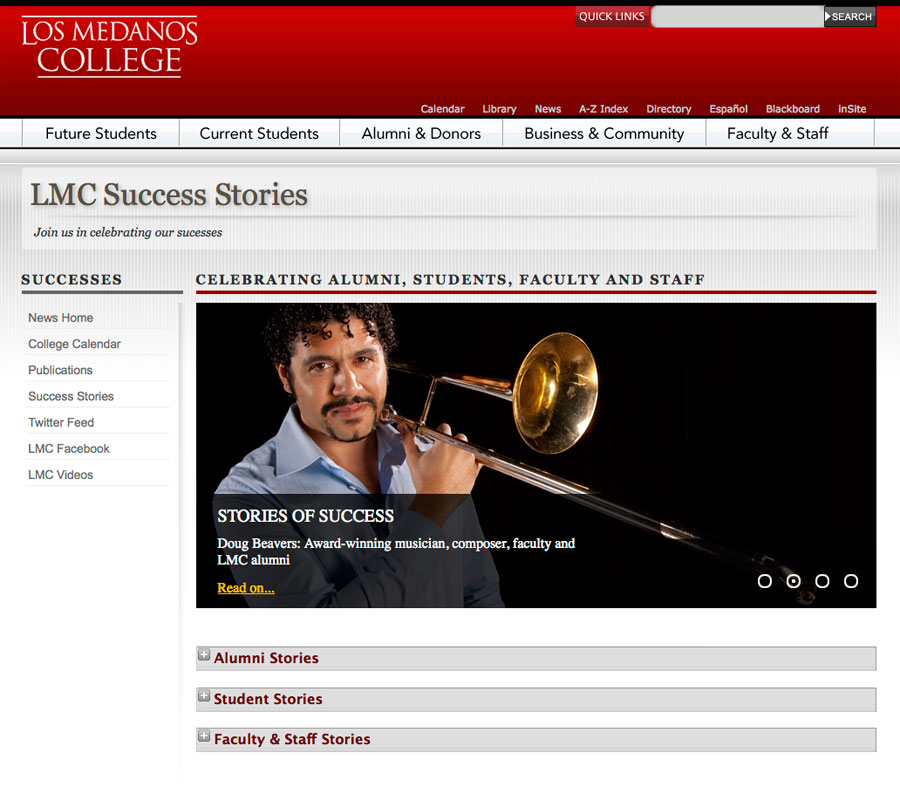The height and width of the screenshot is (794, 900).
Task: Open the Quick Links dropdown
Action: click(x=612, y=17)
